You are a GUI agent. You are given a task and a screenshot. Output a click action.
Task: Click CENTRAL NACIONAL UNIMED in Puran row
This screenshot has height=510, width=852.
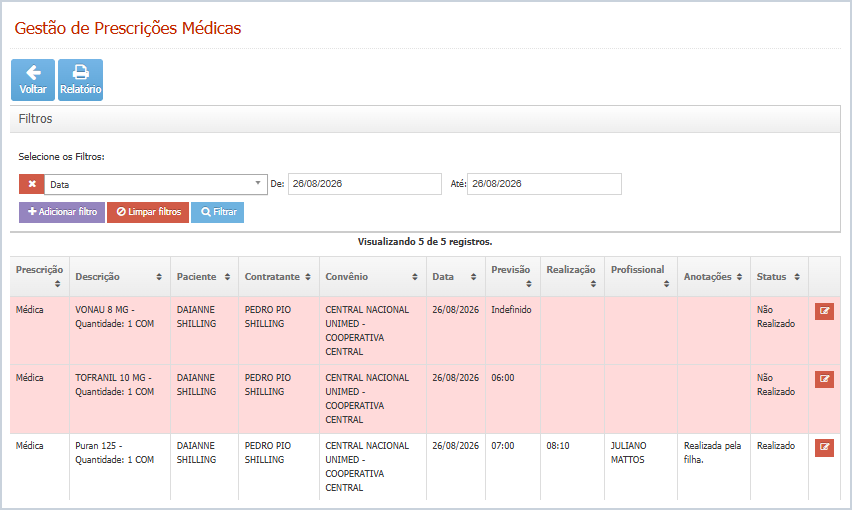point(367,467)
